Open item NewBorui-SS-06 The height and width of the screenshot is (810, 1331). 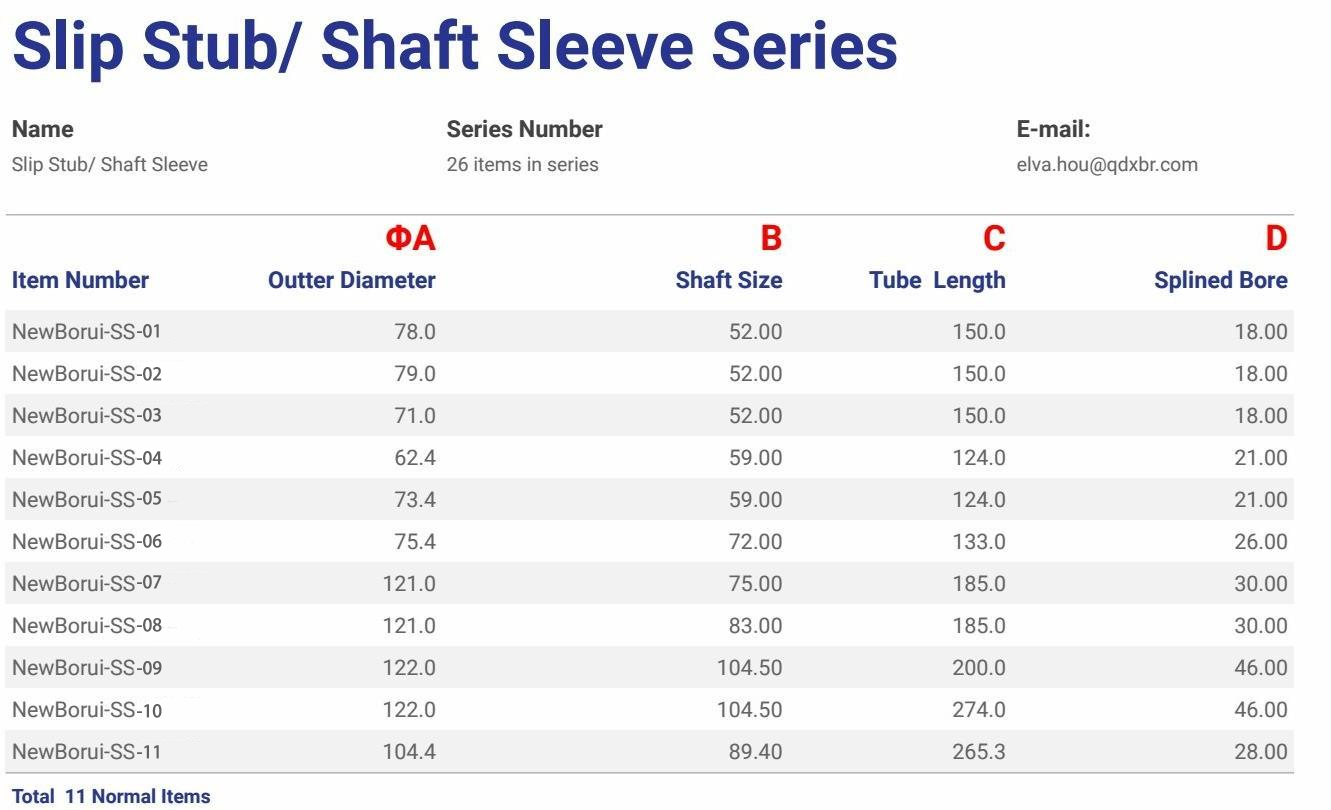pyautogui.click(x=87, y=542)
